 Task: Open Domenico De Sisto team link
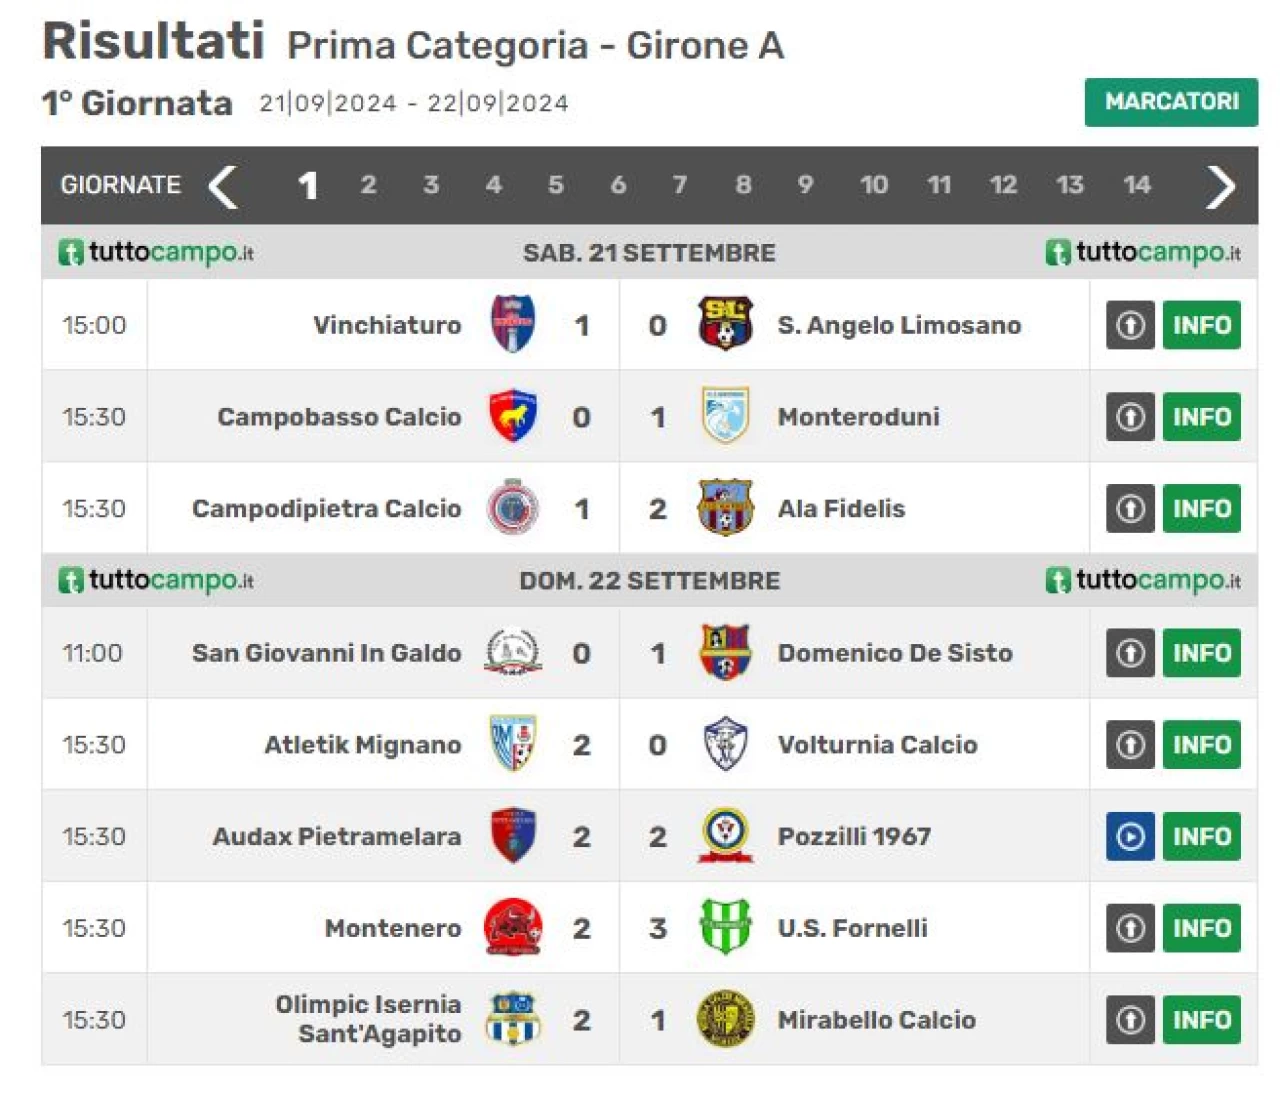(x=895, y=653)
